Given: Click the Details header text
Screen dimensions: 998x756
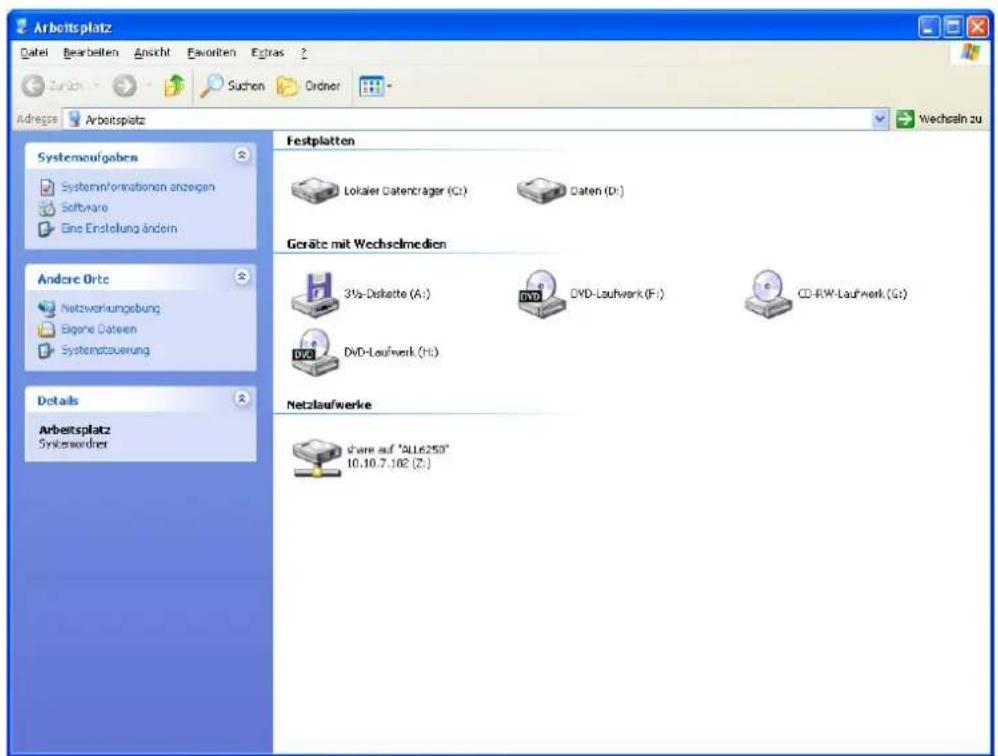Looking at the screenshot, I should point(58,401).
